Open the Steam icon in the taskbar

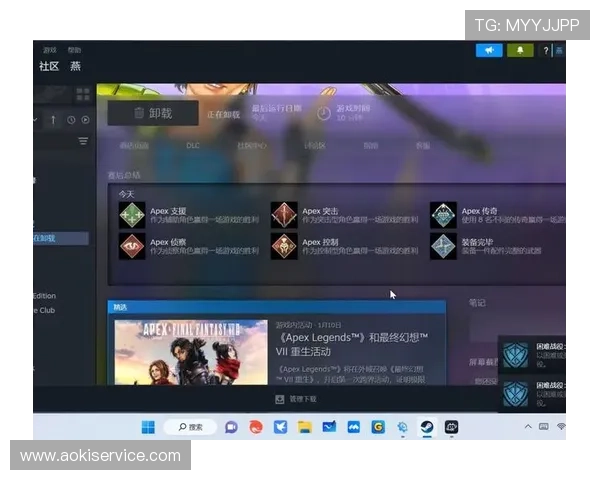[427, 427]
